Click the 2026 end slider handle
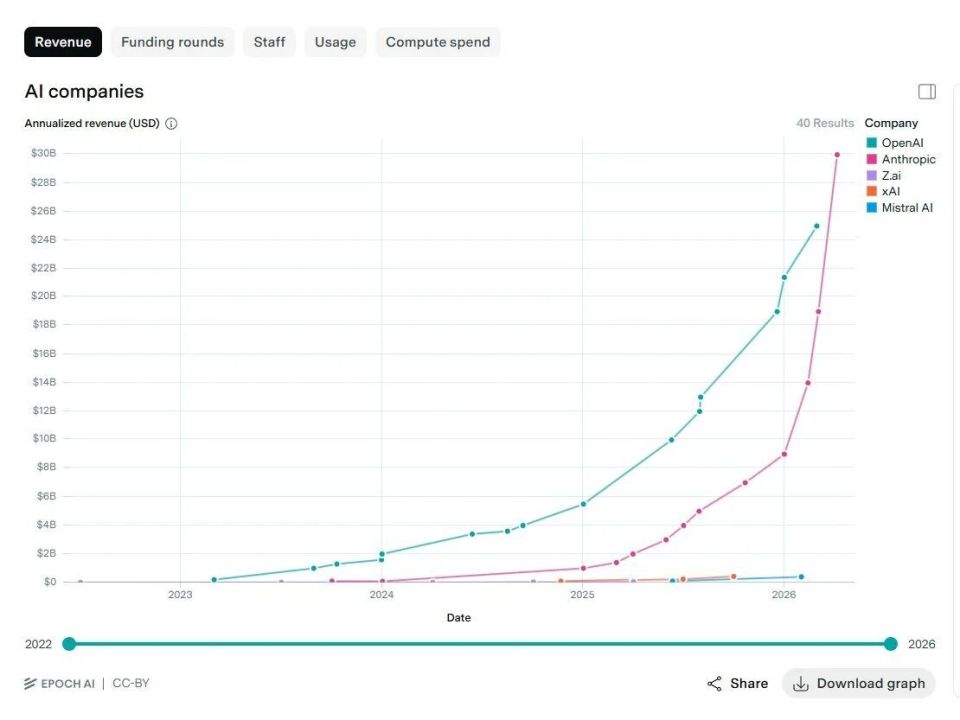 (x=890, y=644)
